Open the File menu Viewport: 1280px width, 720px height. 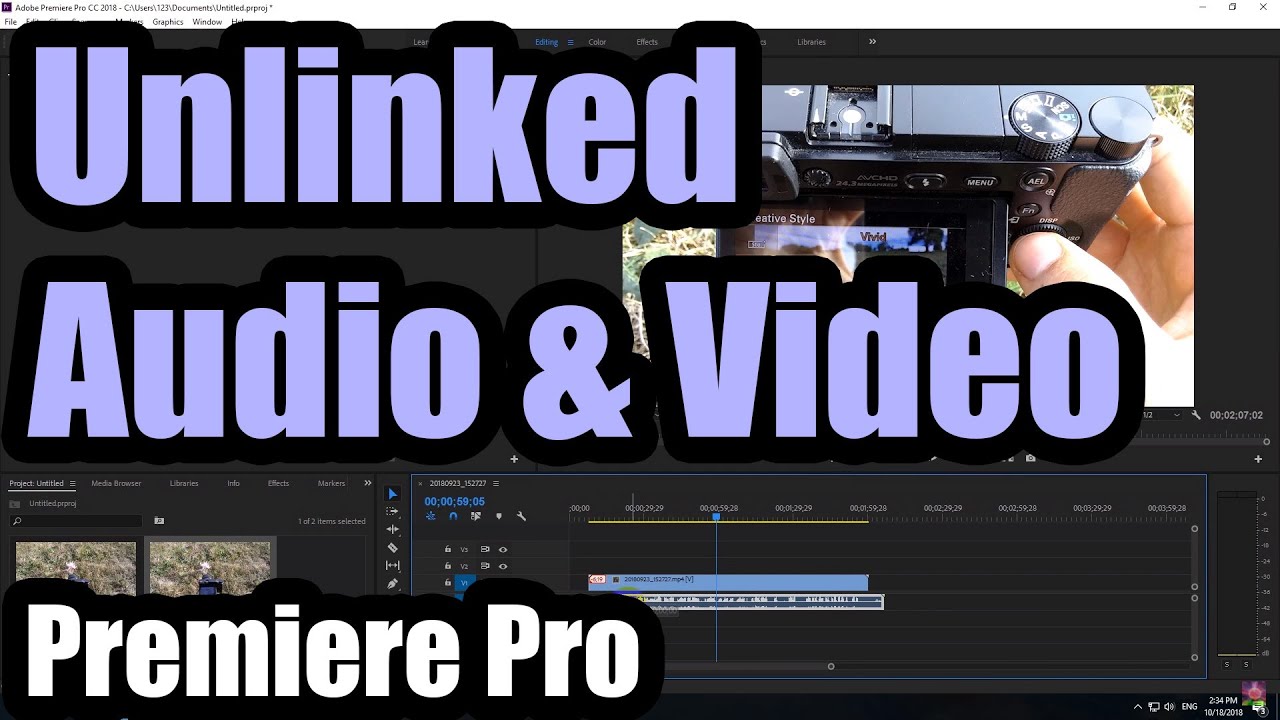click(10, 21)
